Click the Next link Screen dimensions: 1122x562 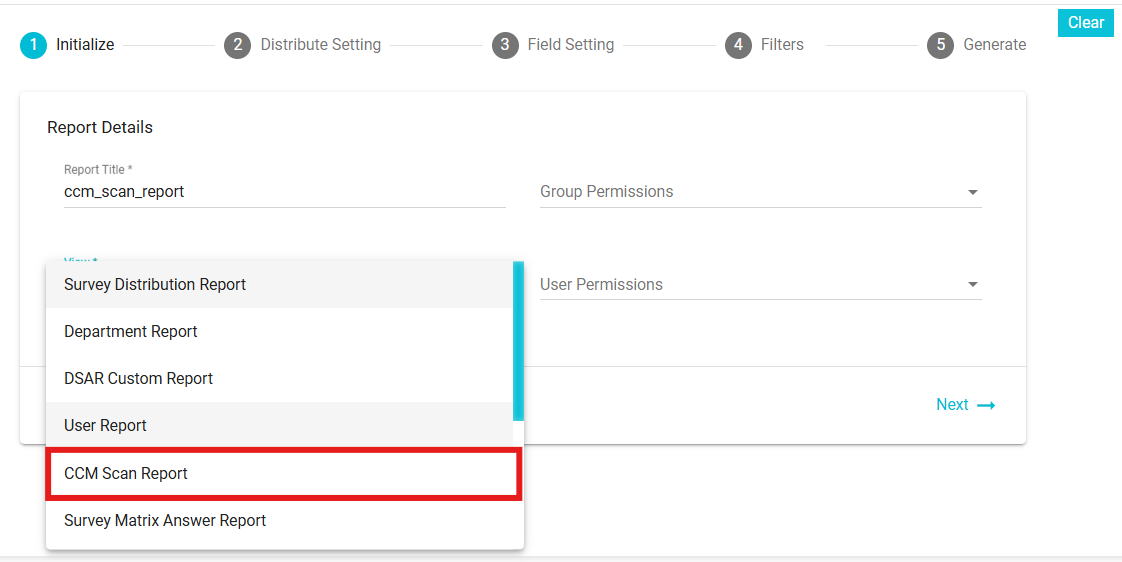(x=952, y=405)
